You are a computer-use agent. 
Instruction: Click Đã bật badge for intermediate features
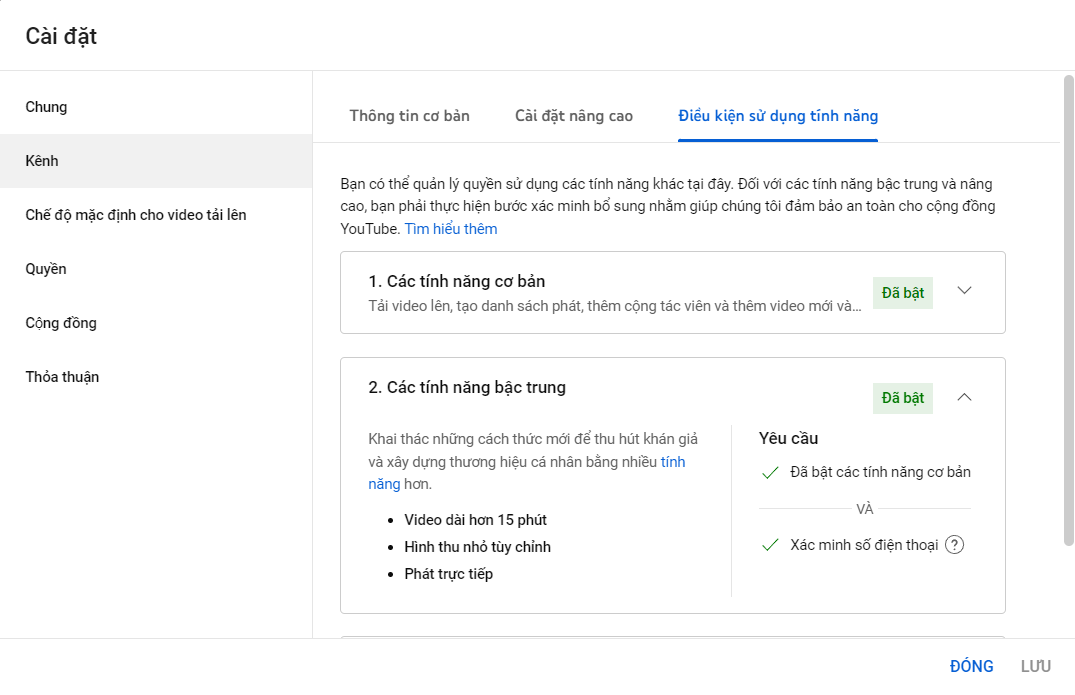[902, 398]
